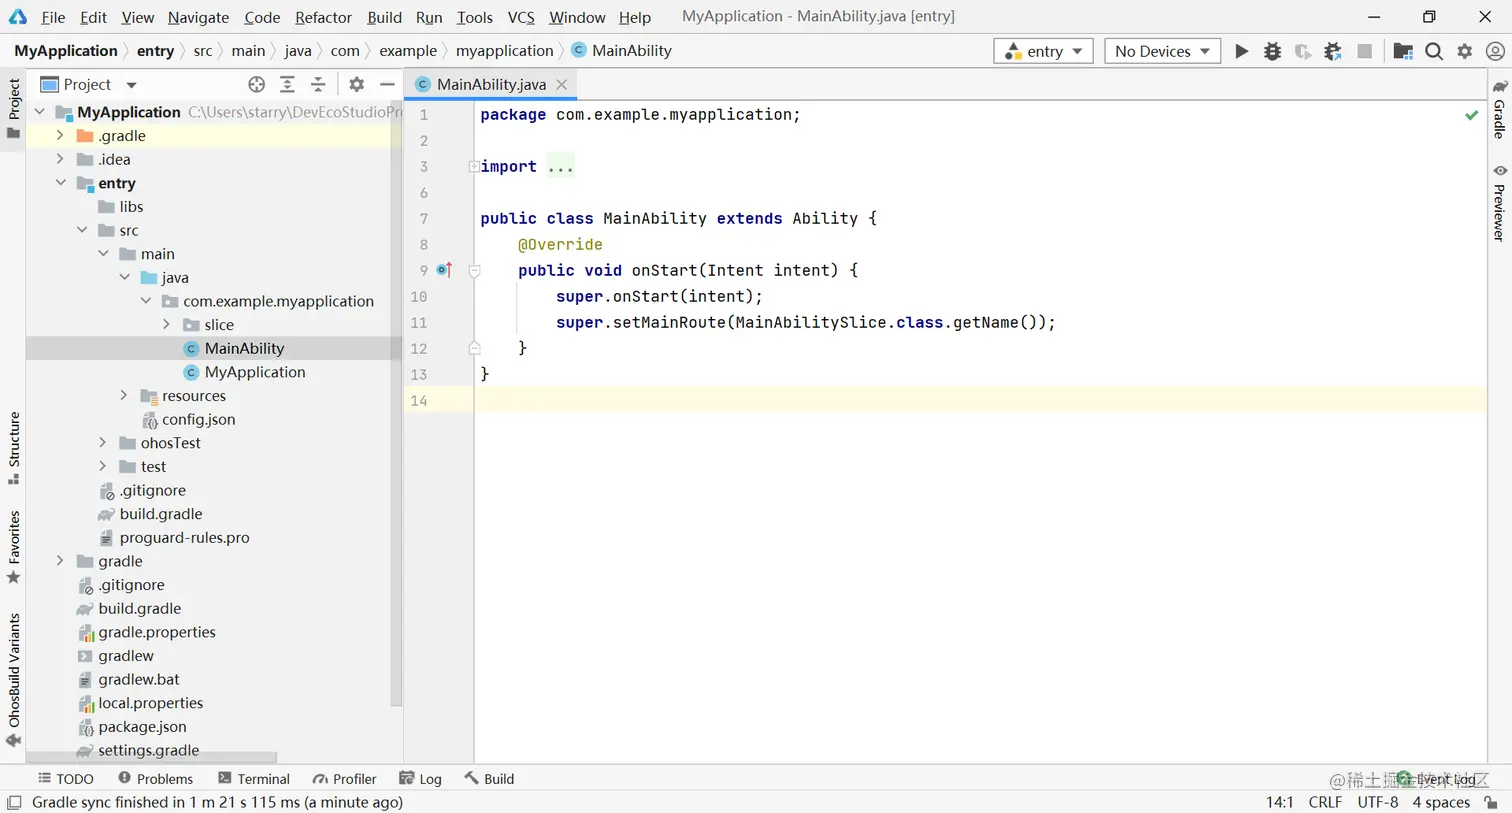
Task: Open the OhosBuild Variants tool window
Action: [x=13, y=680]
